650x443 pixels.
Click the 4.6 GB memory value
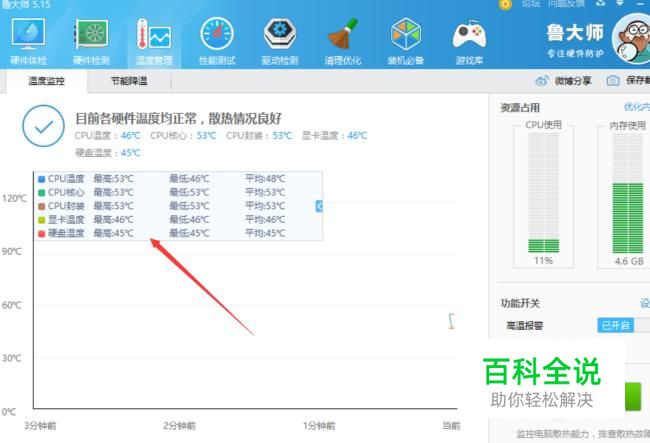(x=629, y=261)
